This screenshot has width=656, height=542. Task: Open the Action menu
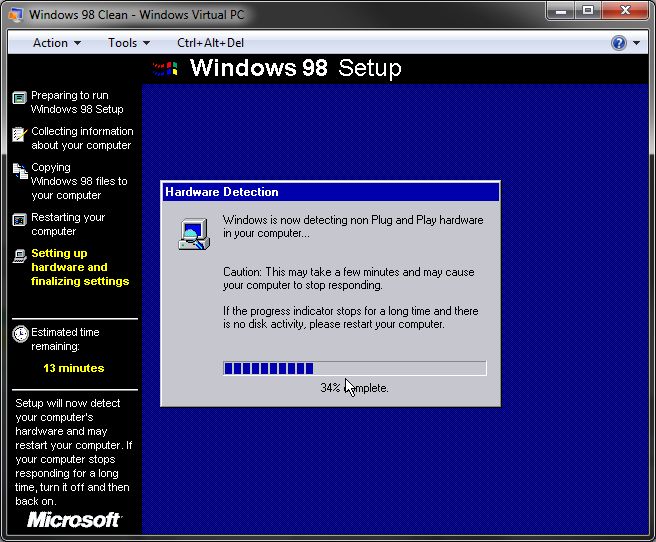tap(56, 43)
